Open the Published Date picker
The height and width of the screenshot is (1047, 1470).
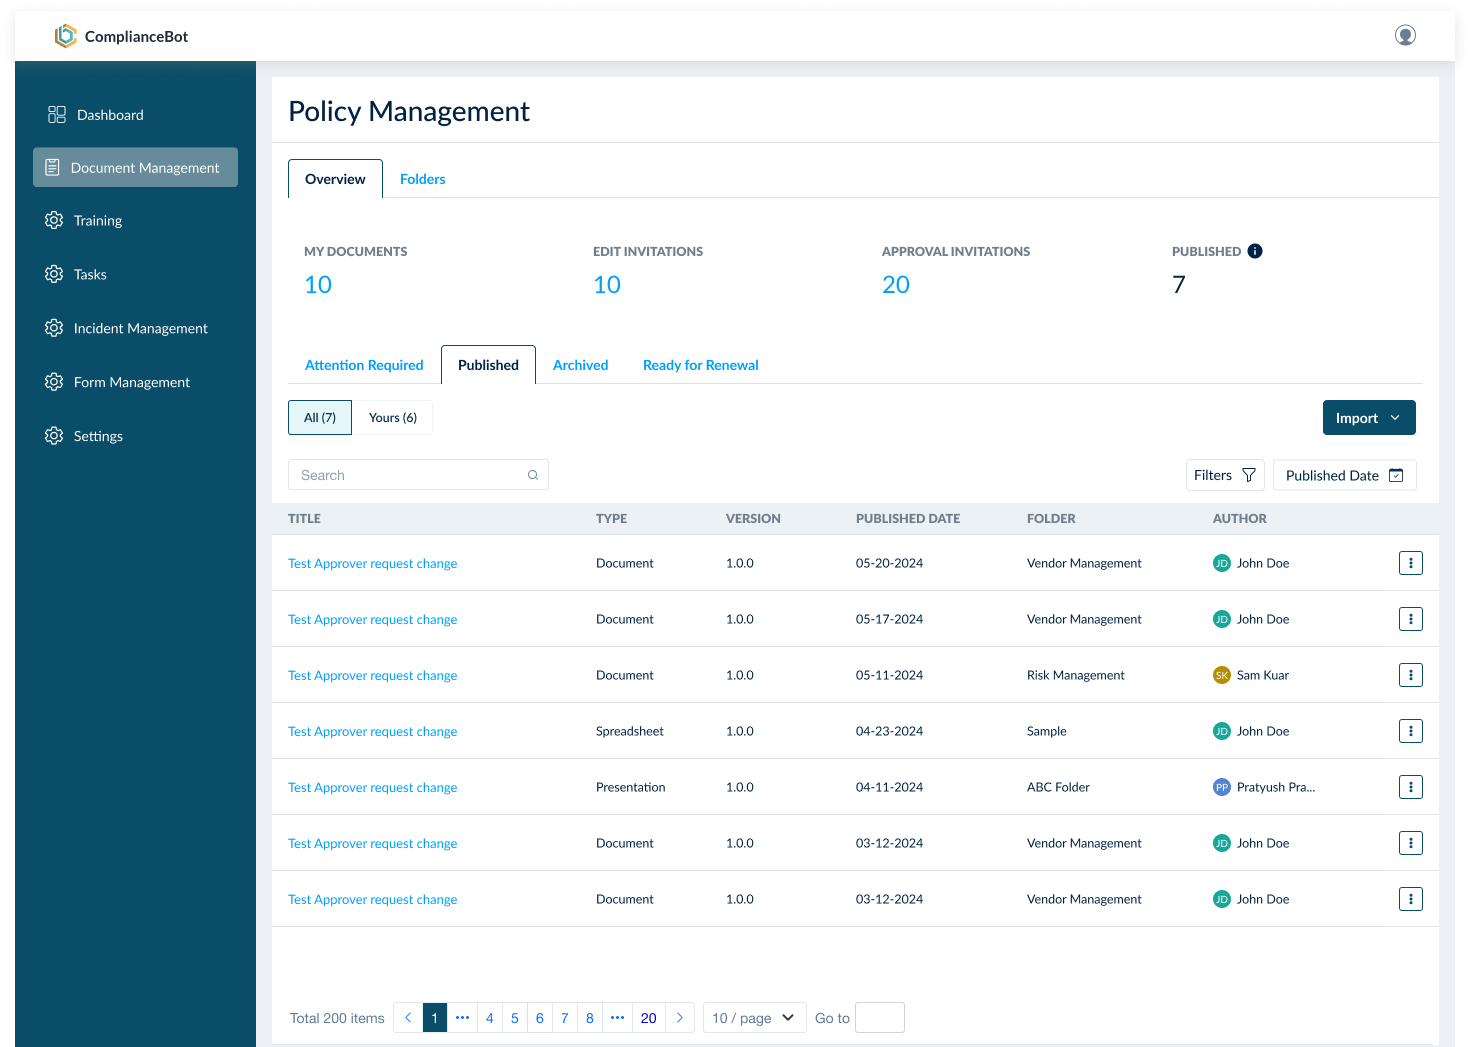[x=1344, y=475]
